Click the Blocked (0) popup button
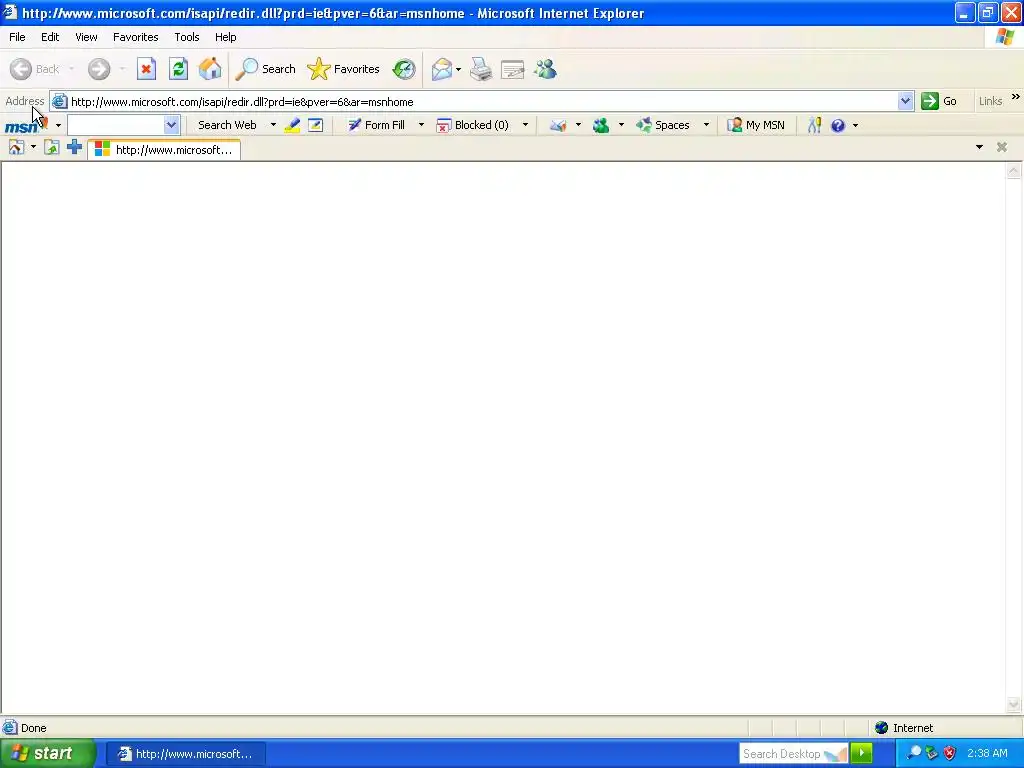 point(472,125)
